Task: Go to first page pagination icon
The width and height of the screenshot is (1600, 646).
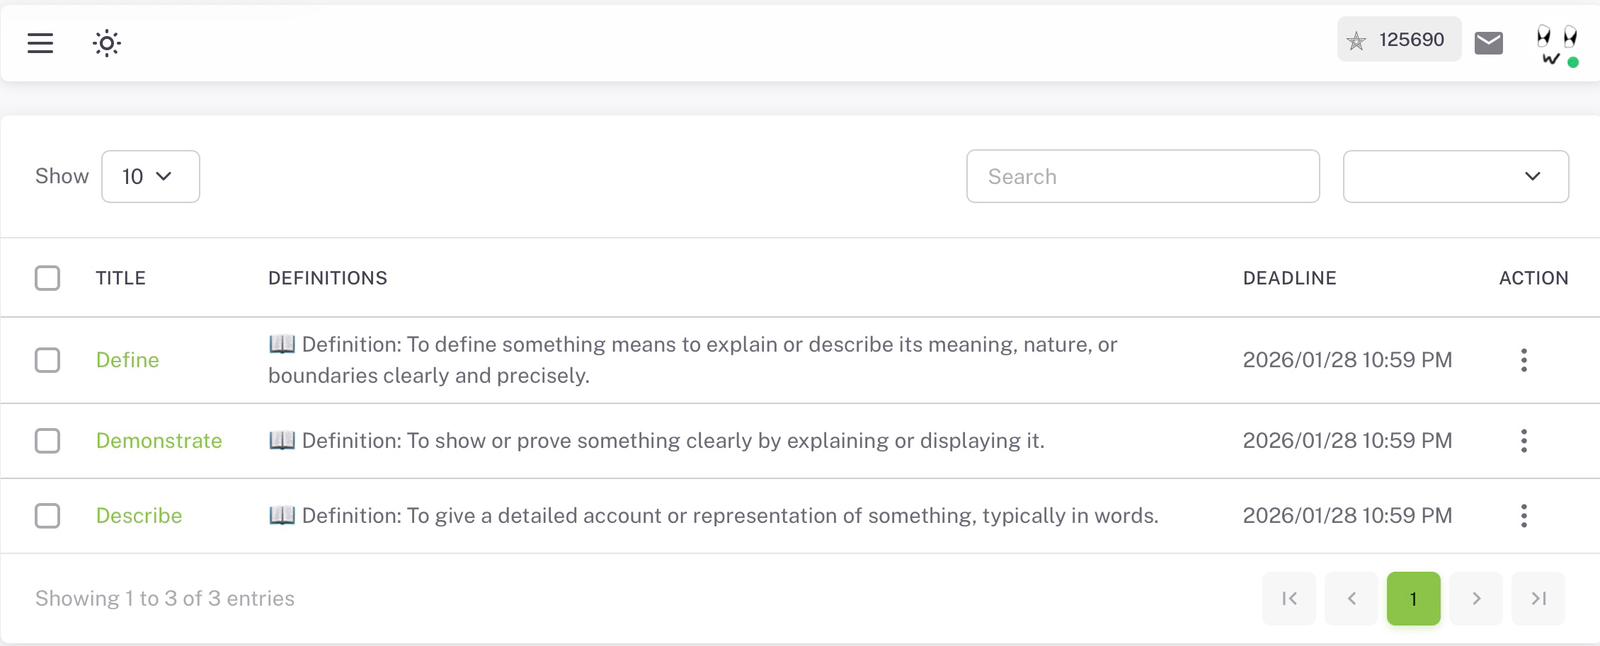Action: 1289,599
